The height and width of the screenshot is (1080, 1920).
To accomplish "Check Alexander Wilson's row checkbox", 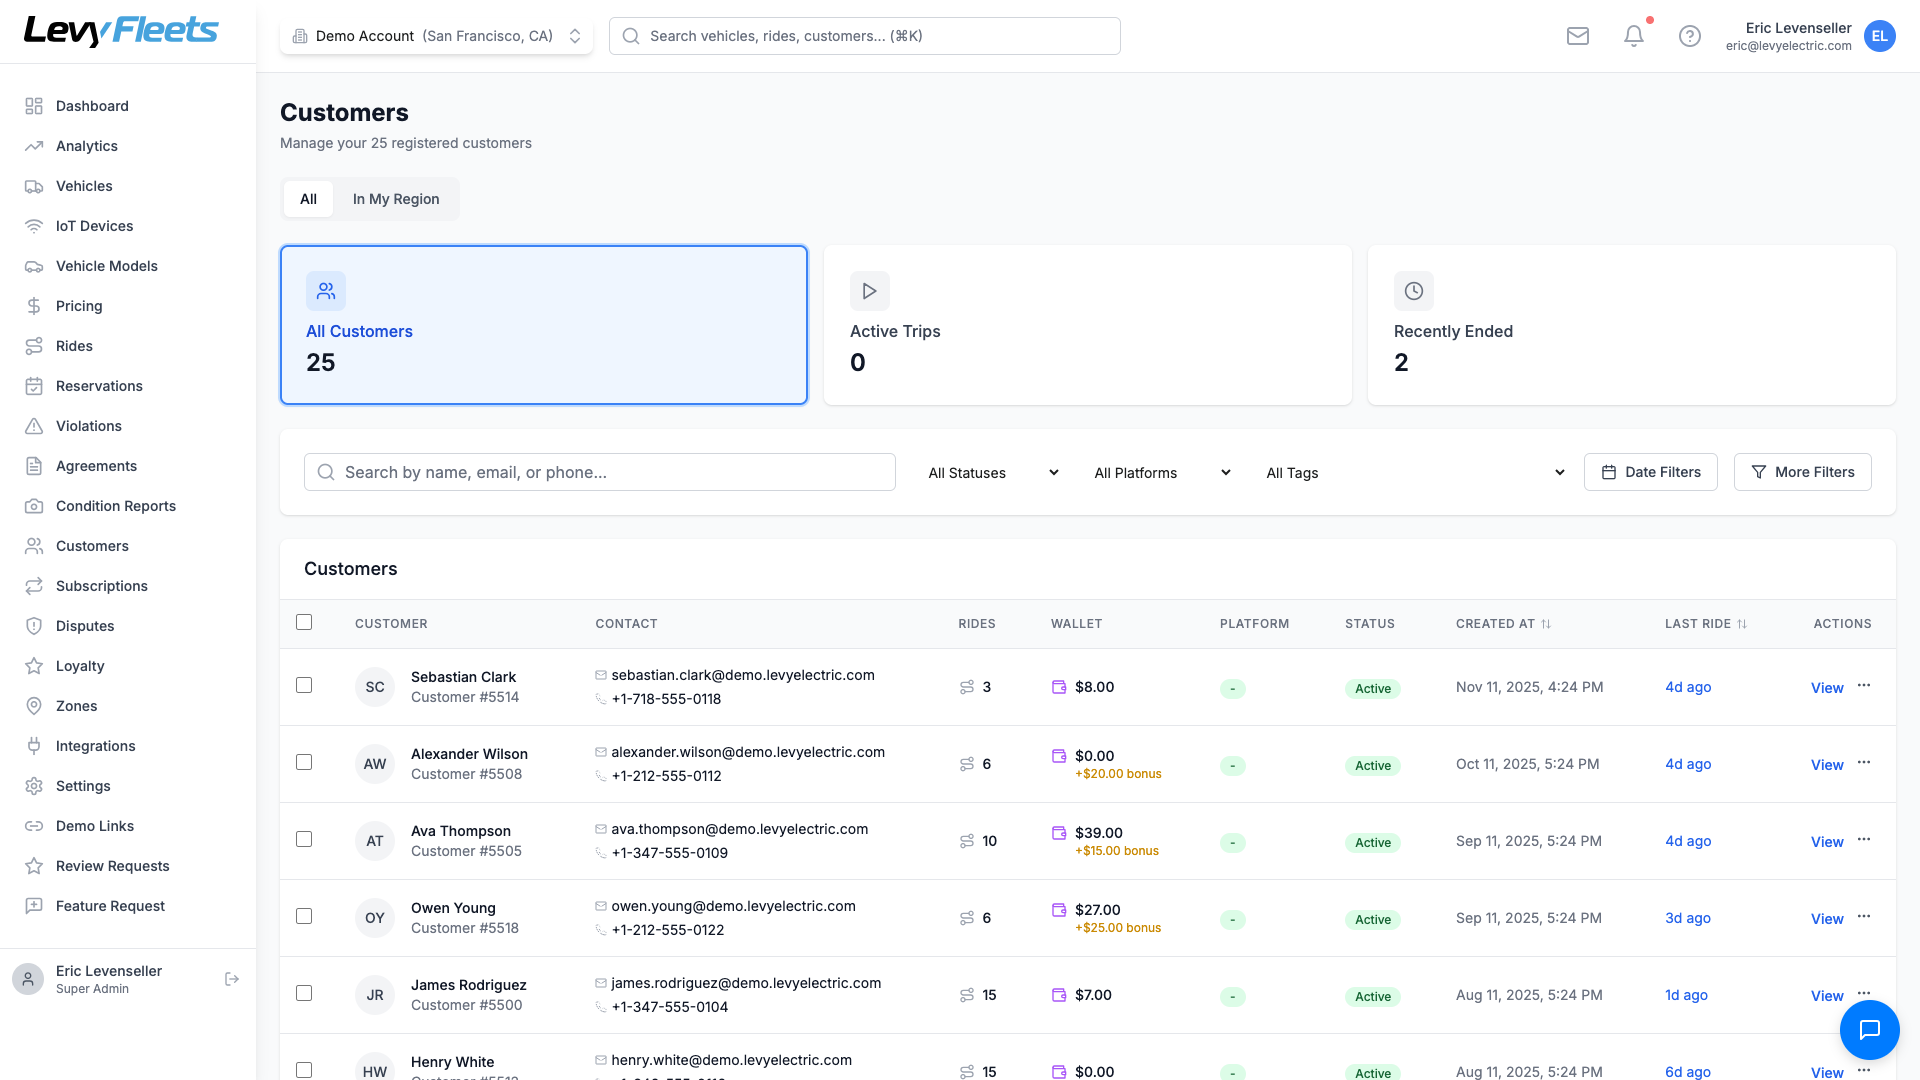I will click(x=304, y=762).
